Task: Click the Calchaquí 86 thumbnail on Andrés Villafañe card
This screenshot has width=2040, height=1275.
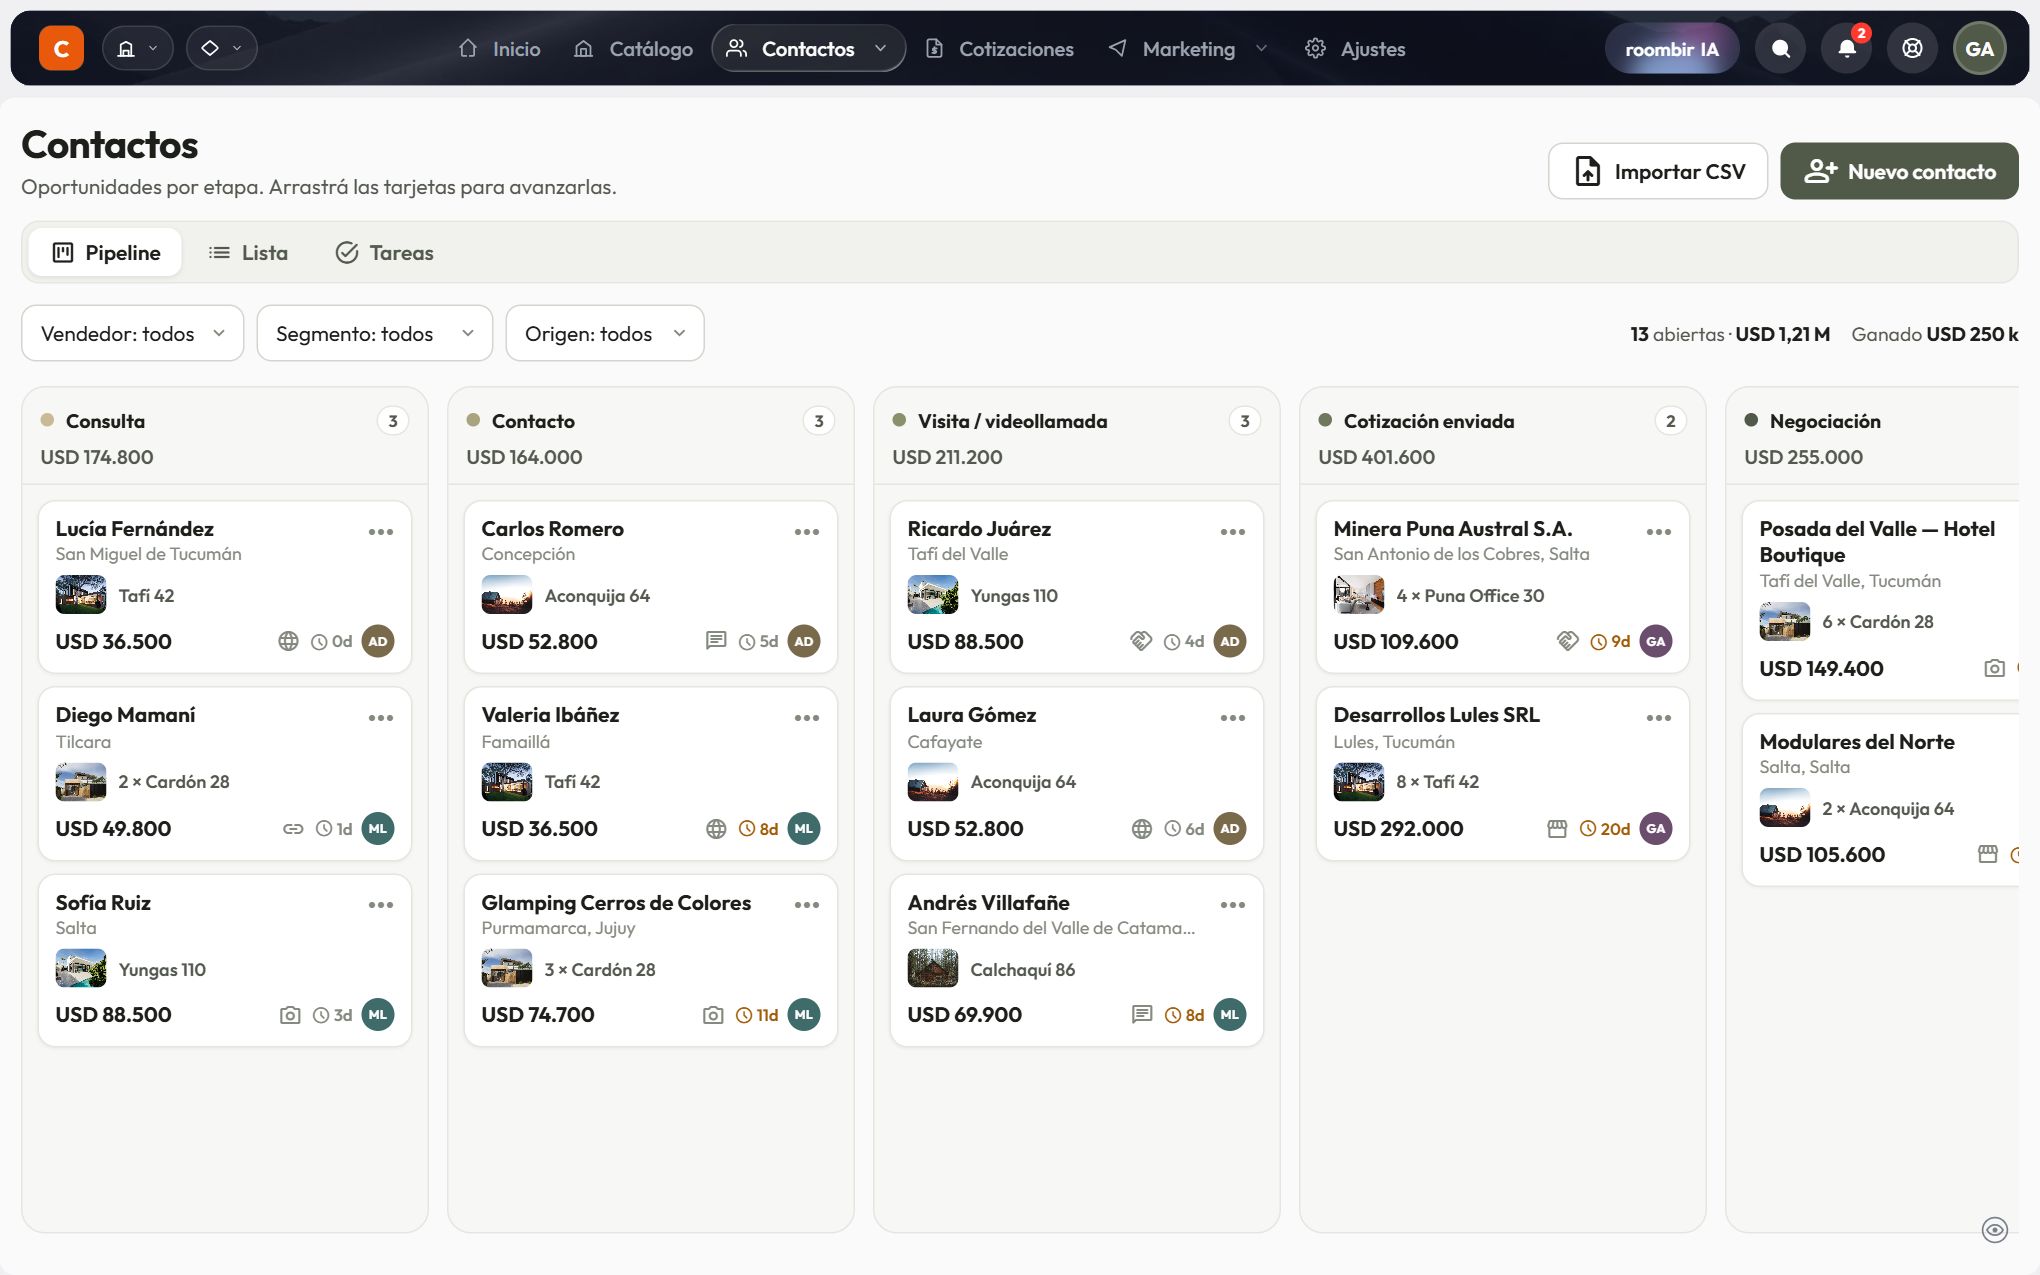Action: tap(933, 969)
